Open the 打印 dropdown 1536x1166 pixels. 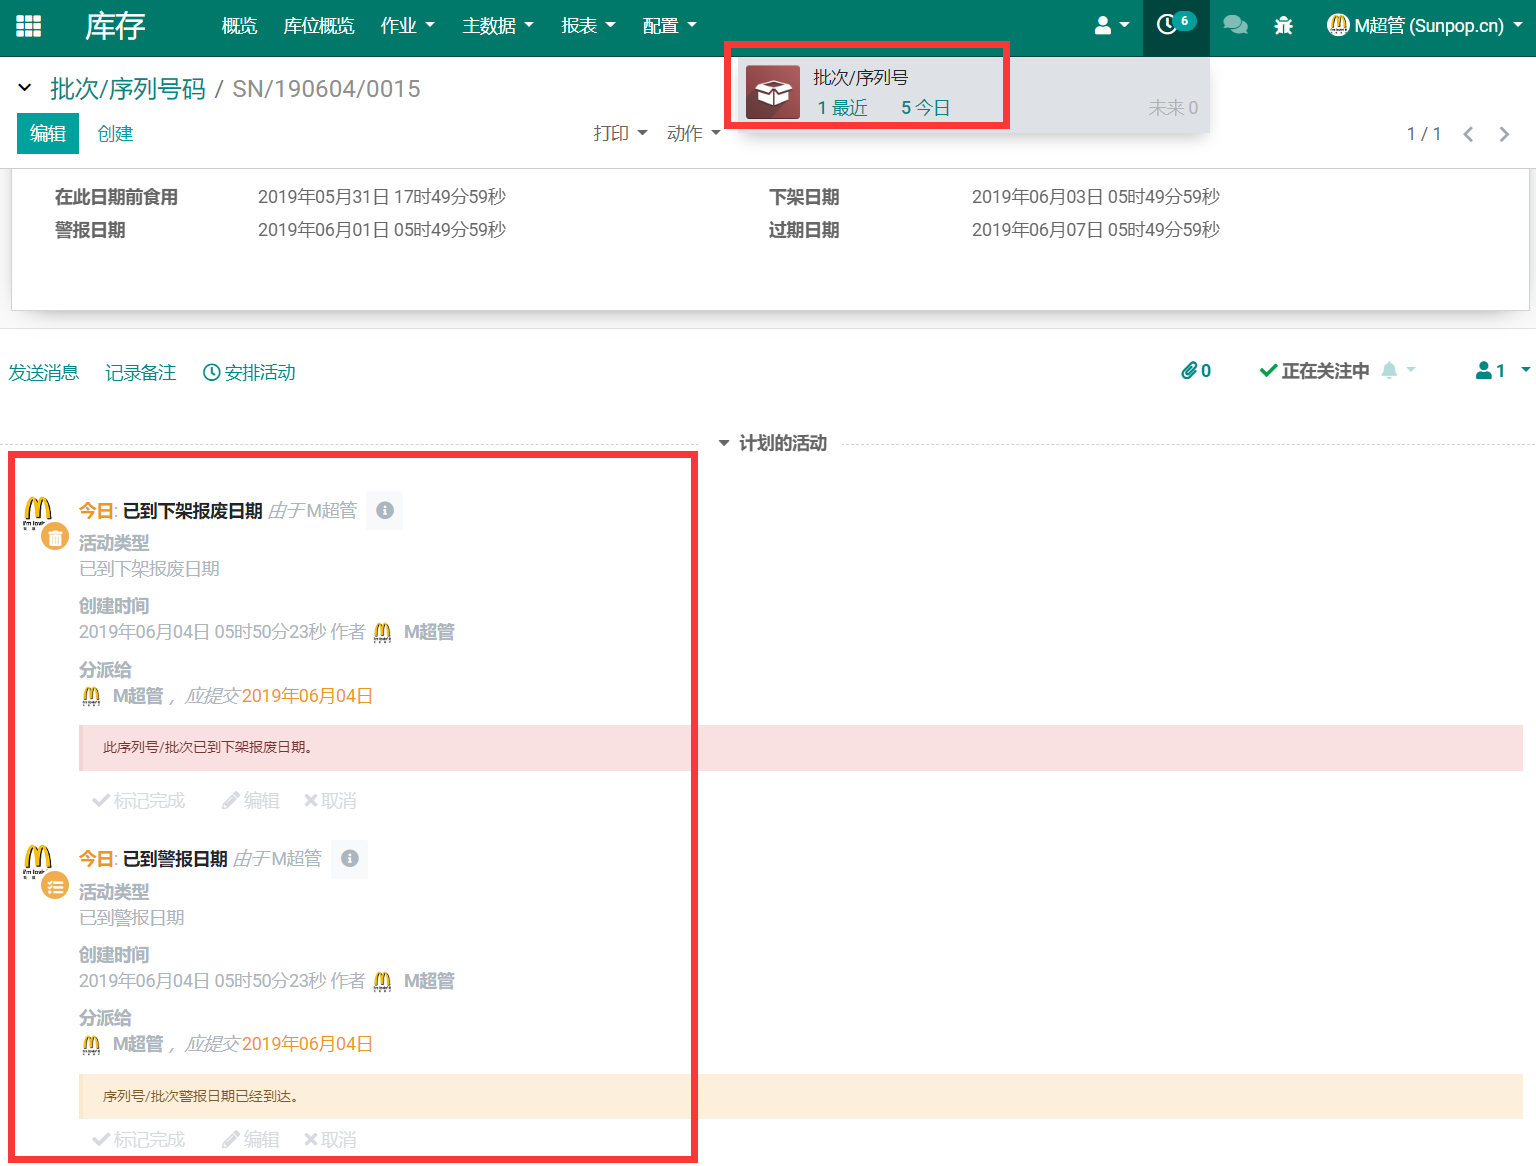(x=620, y=134)
